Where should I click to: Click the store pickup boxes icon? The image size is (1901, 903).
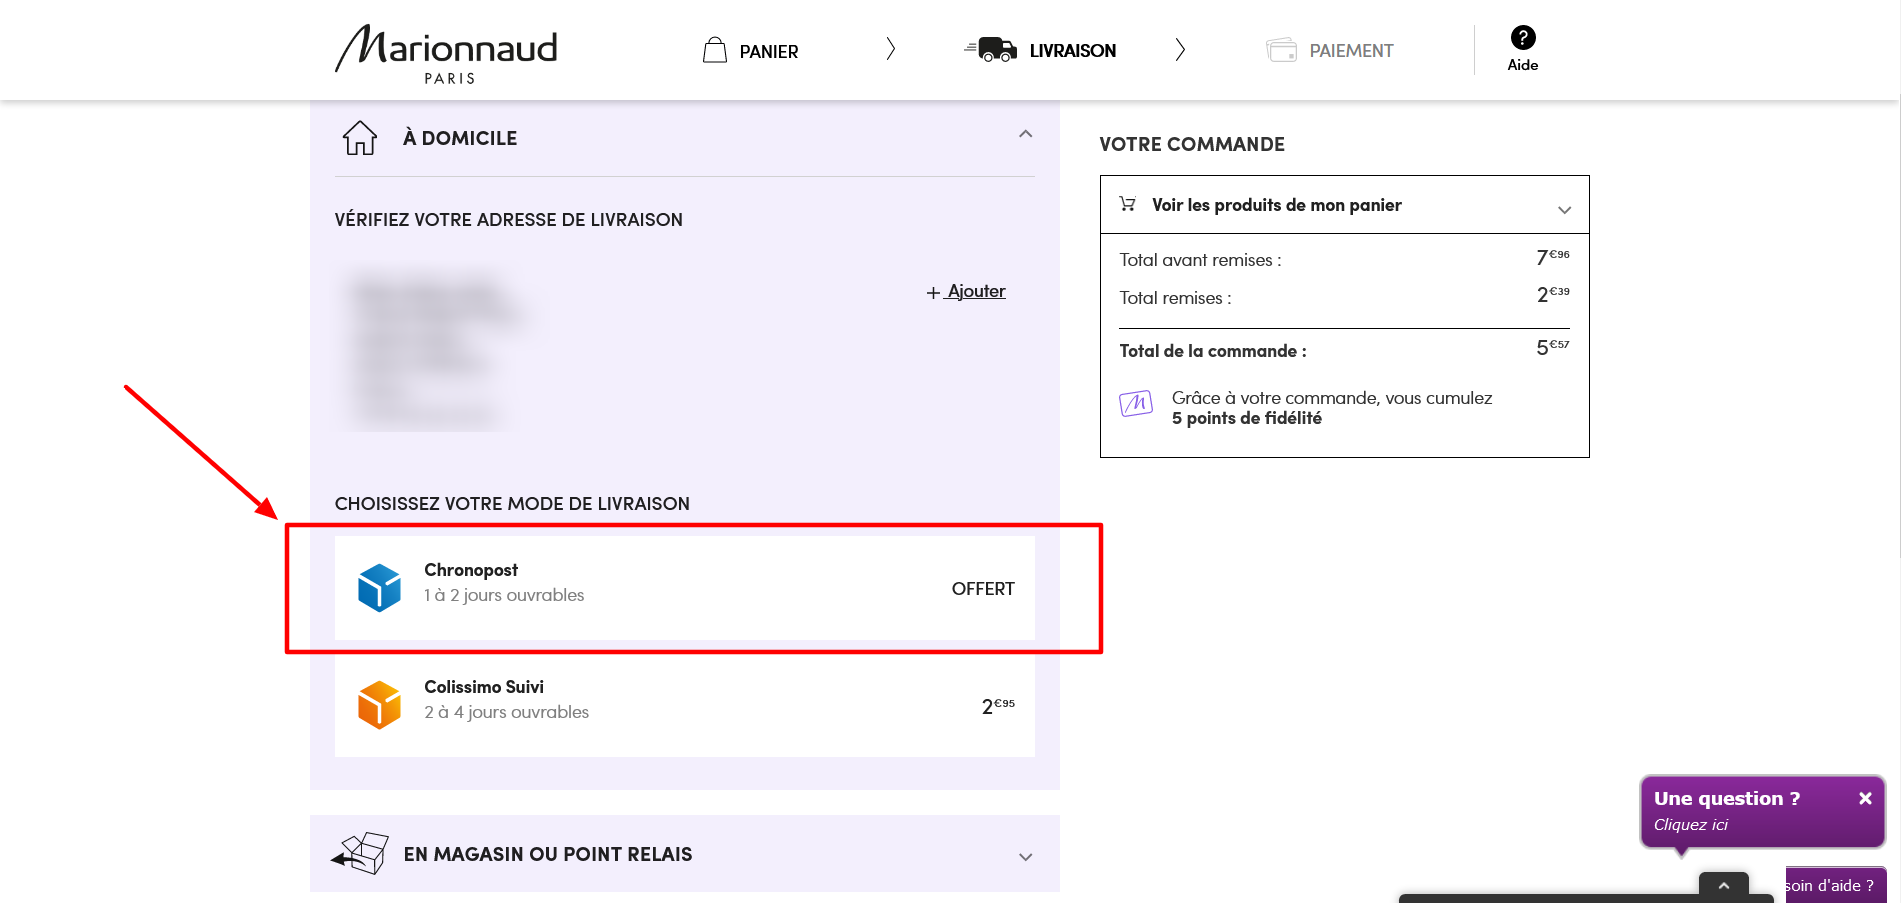pyautogui.click(x=360, y=853)
